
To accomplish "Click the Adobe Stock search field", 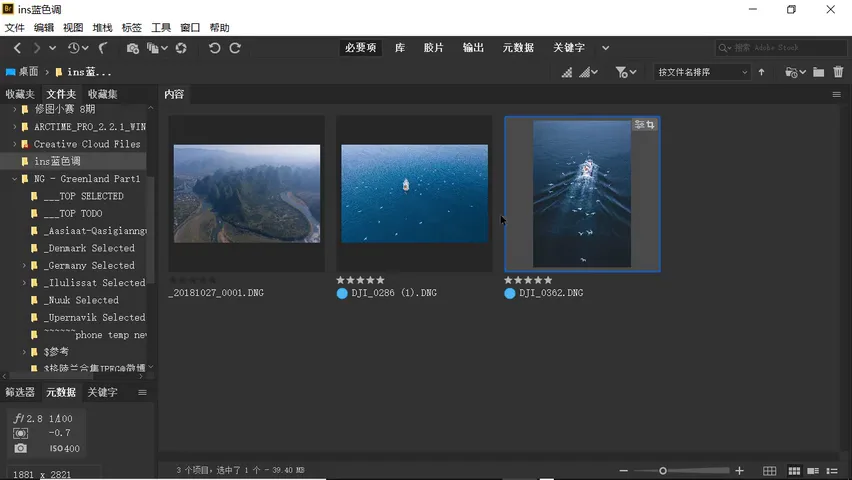I will coord(780,48).
